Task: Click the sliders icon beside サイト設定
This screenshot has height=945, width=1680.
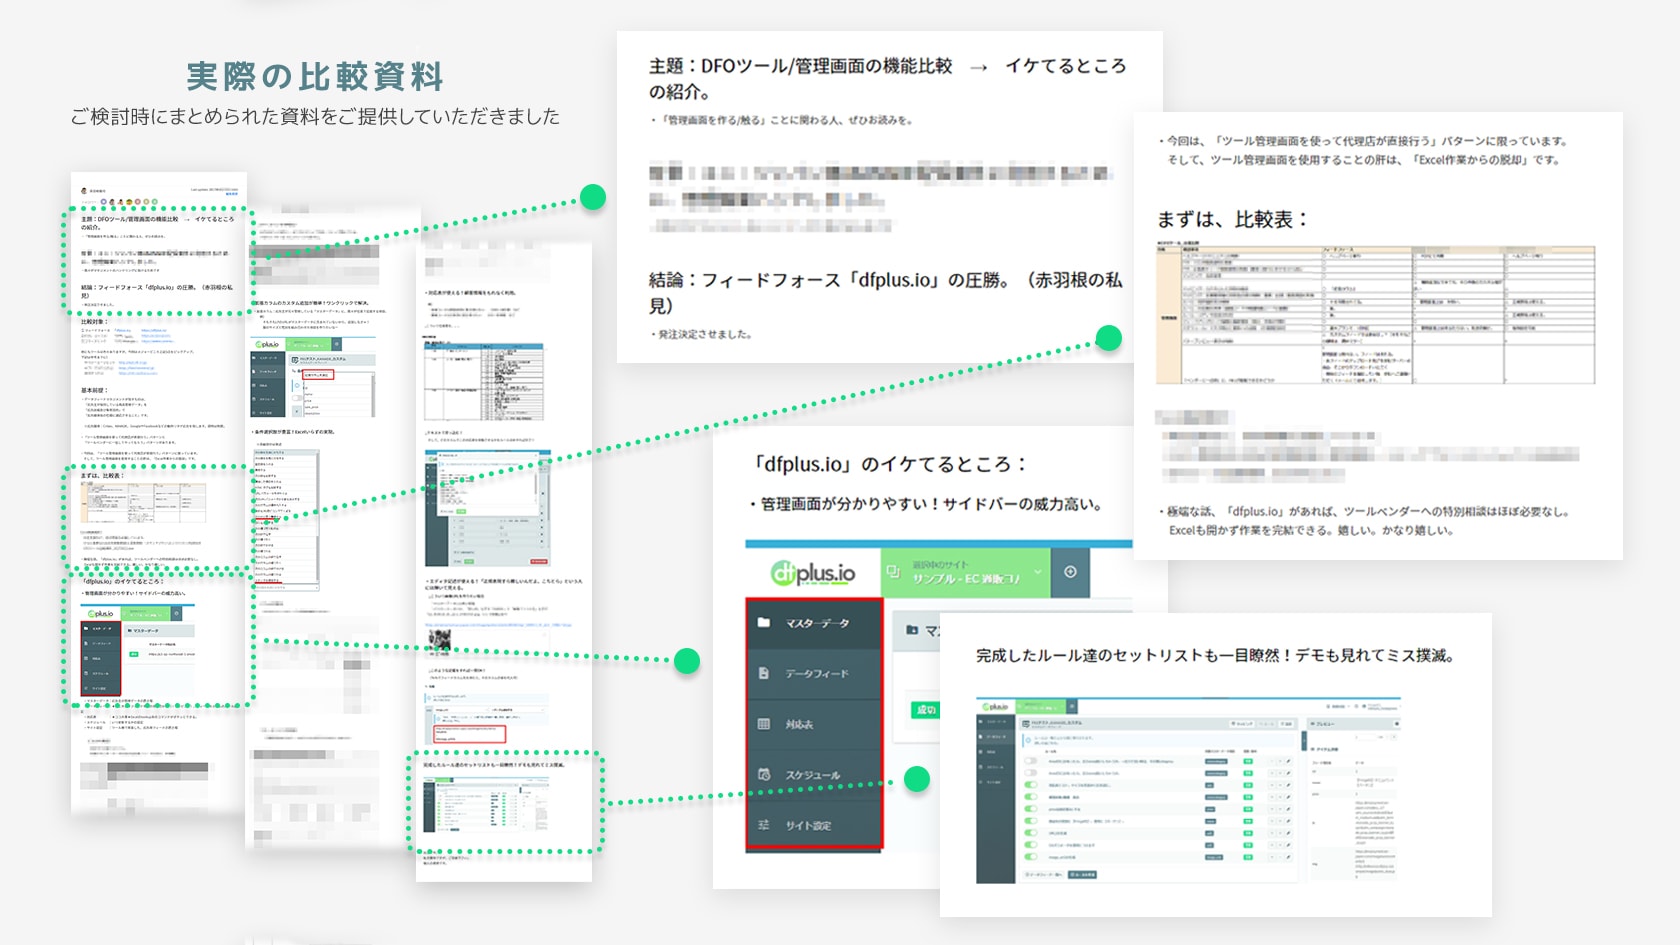Action: click(x=764, y=825)
